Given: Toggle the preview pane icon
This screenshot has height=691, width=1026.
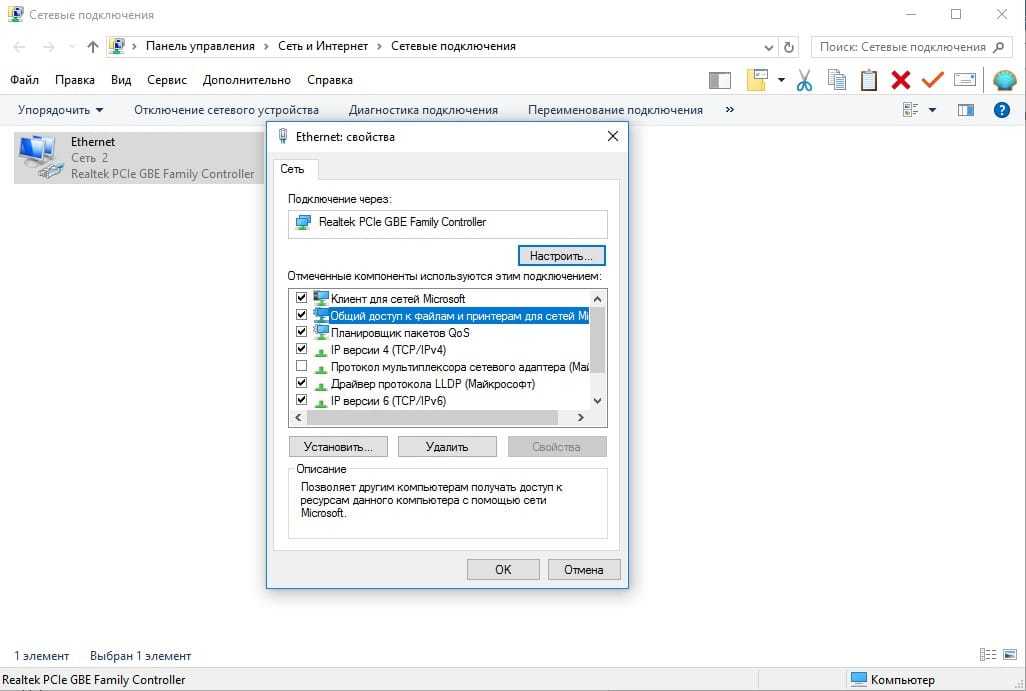Looking at the screenshot, I should (x=965, y=110).
